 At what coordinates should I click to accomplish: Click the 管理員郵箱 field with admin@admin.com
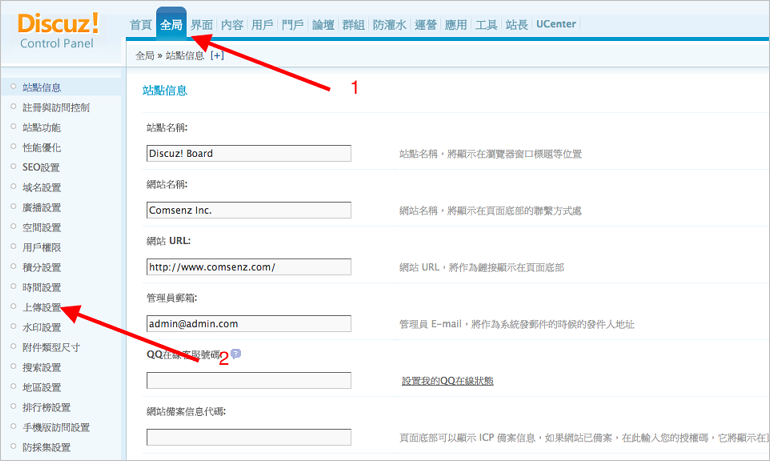click(x=249, y=324)
